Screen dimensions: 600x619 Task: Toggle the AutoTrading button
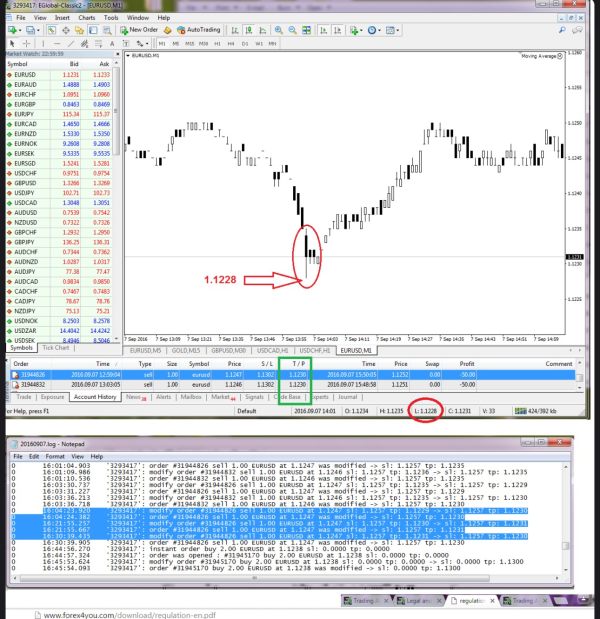(199, 30)
